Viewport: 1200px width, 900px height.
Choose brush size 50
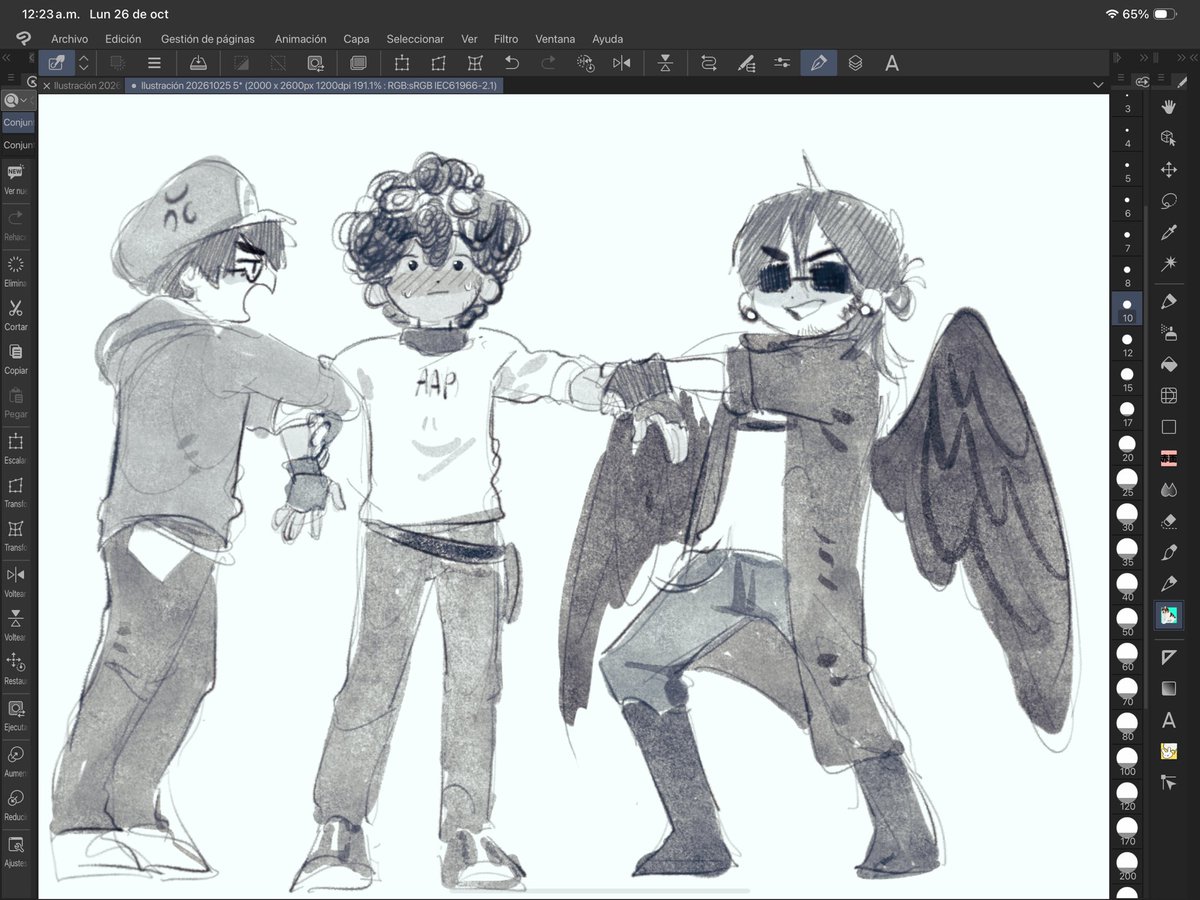click(x=1127, y=624)
